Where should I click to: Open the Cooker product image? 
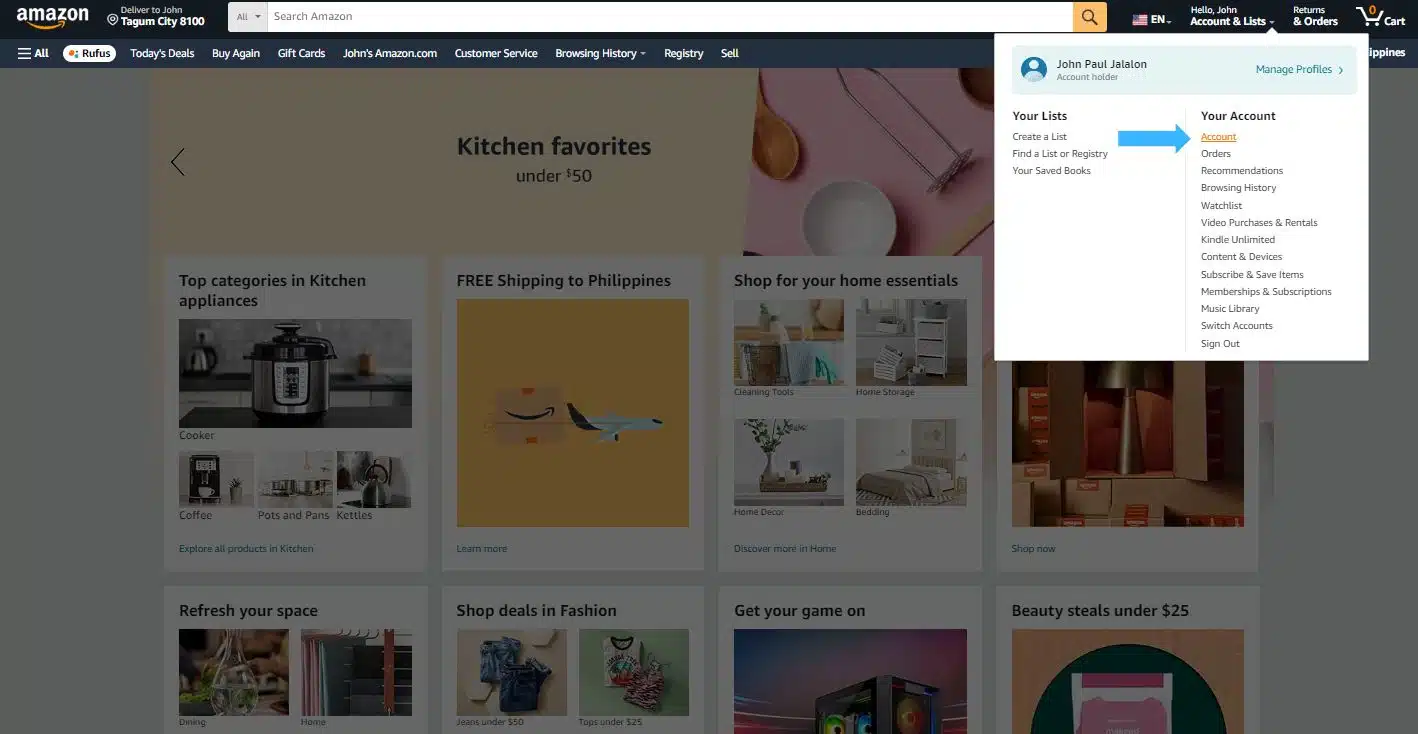(295, 373)
